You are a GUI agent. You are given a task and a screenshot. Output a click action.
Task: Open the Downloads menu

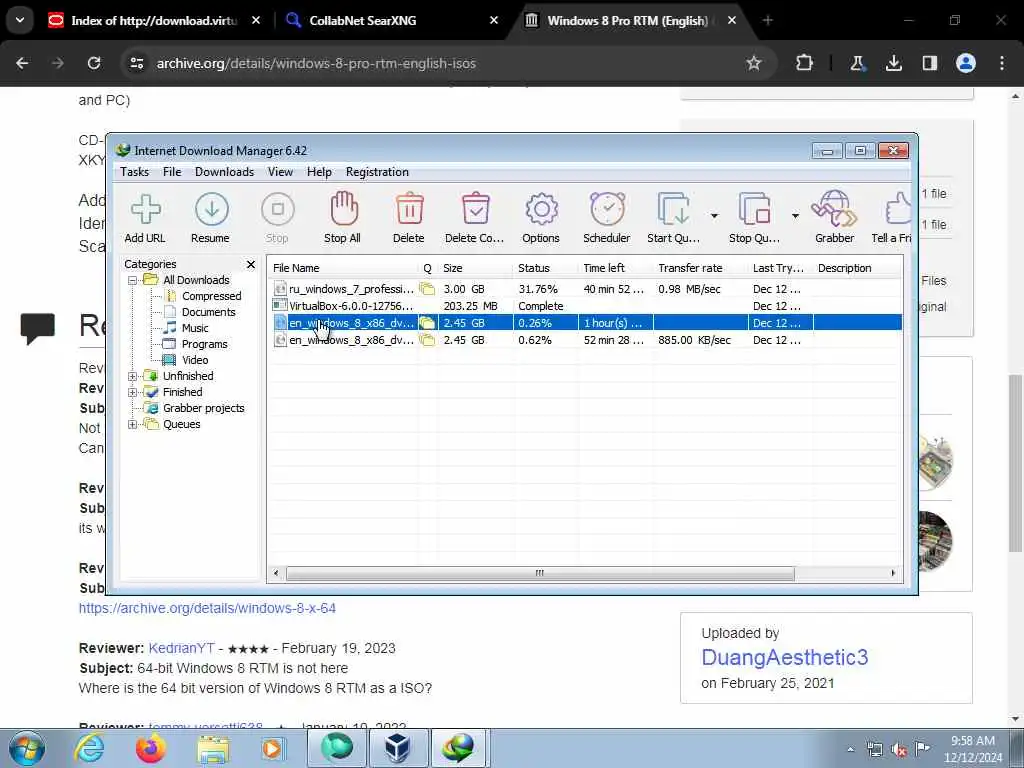[x=225, y=172]
